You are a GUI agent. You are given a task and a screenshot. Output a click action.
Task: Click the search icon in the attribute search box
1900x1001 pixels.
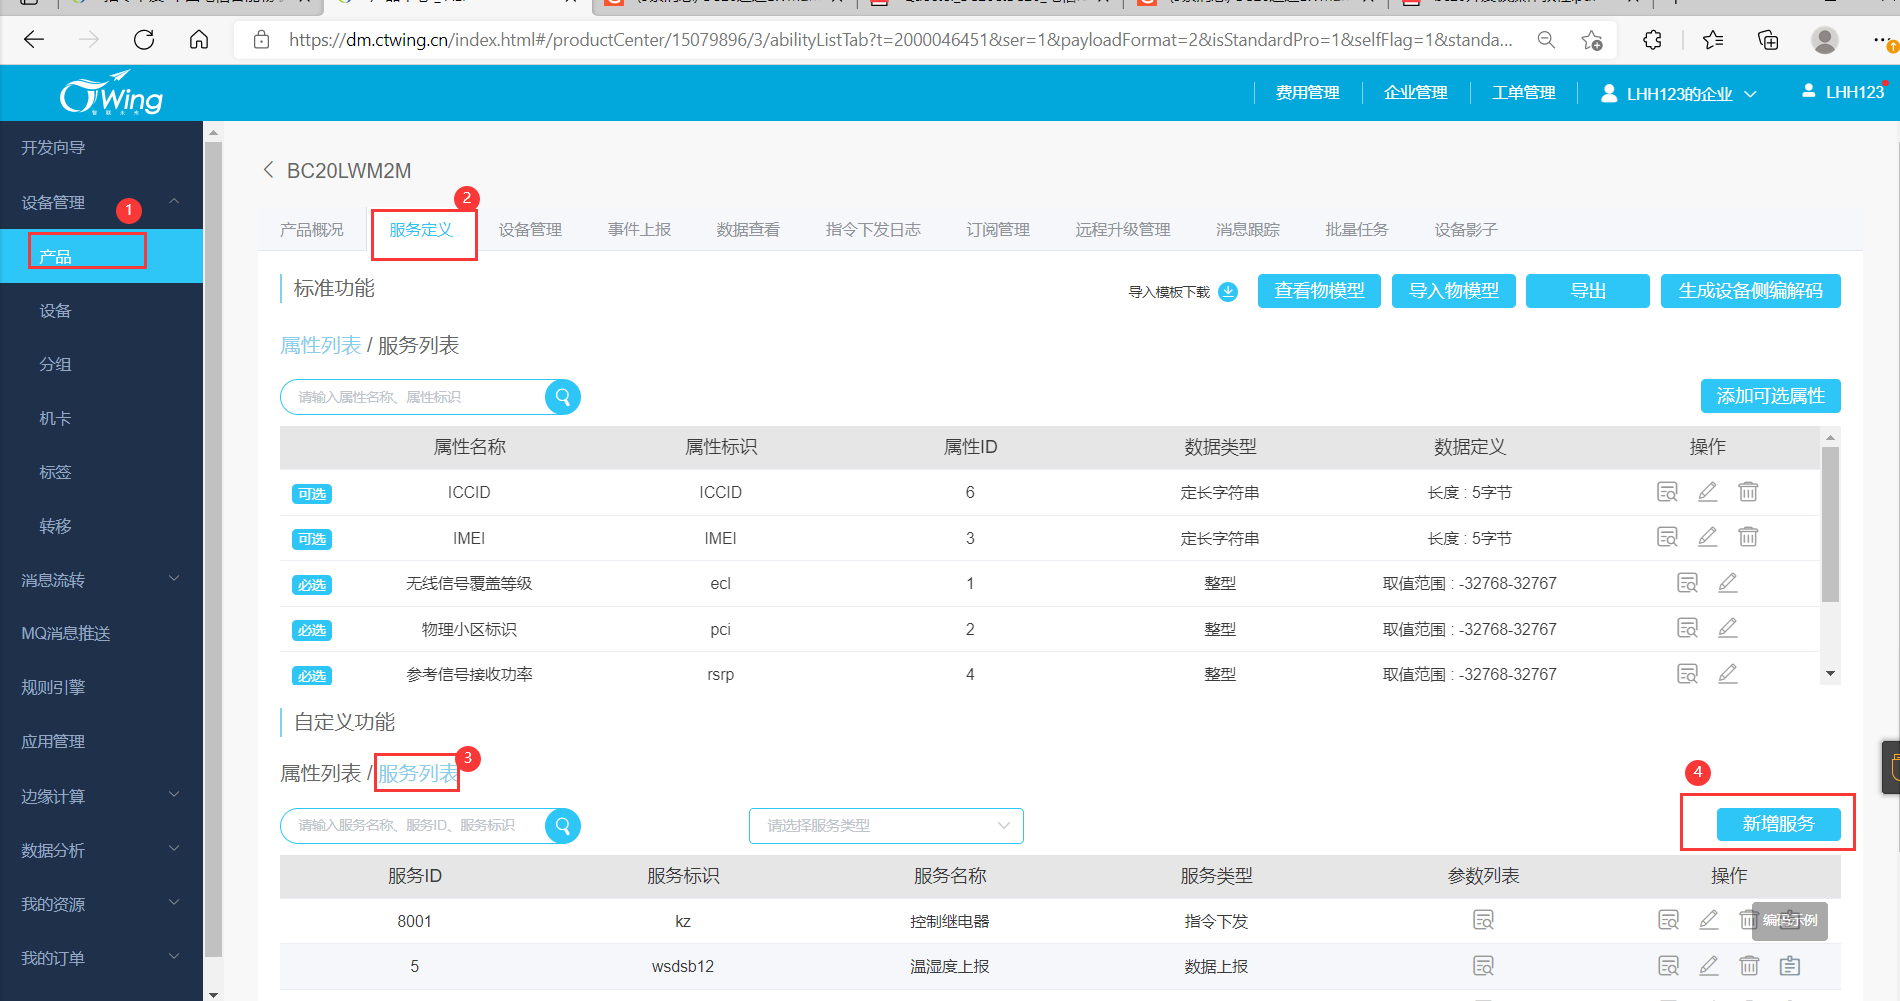tap(563, 397)
